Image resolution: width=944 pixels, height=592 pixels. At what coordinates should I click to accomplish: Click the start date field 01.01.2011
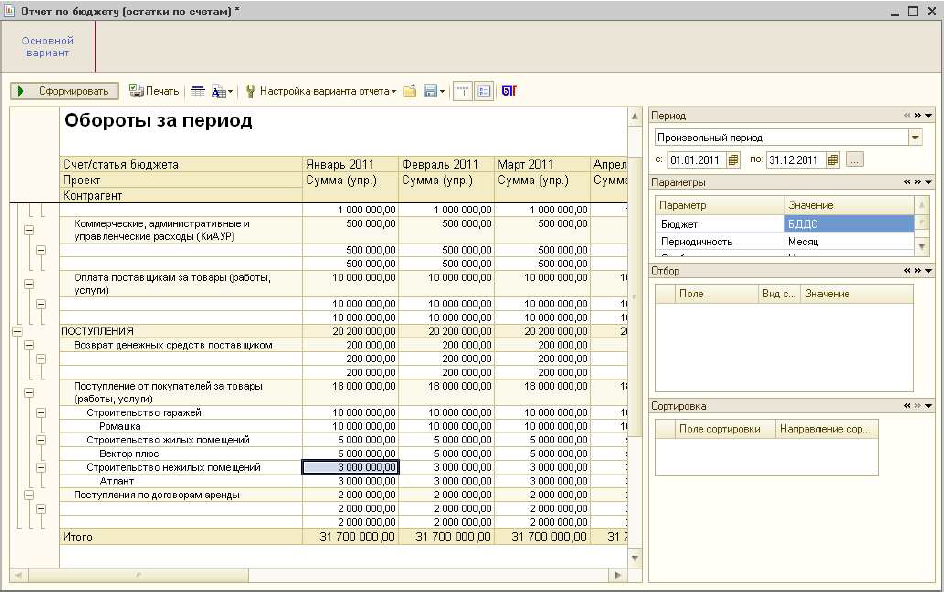tap(696, 160)
